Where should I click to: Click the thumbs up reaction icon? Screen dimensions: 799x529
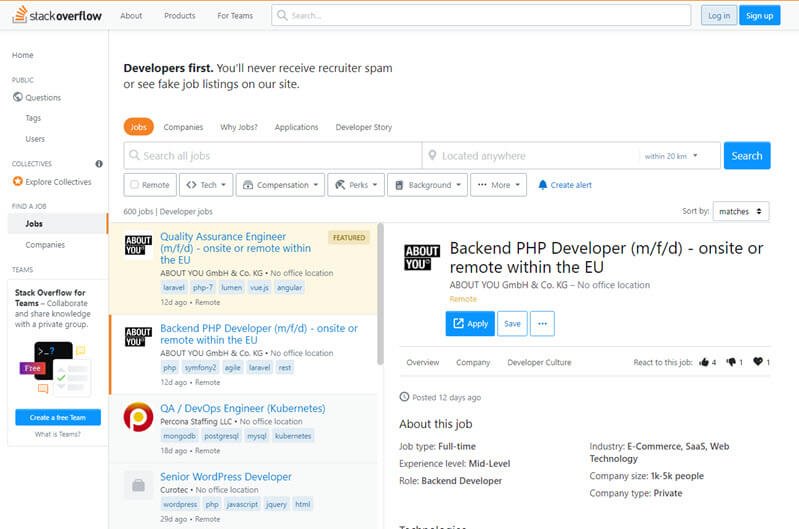tap(704, 362)
